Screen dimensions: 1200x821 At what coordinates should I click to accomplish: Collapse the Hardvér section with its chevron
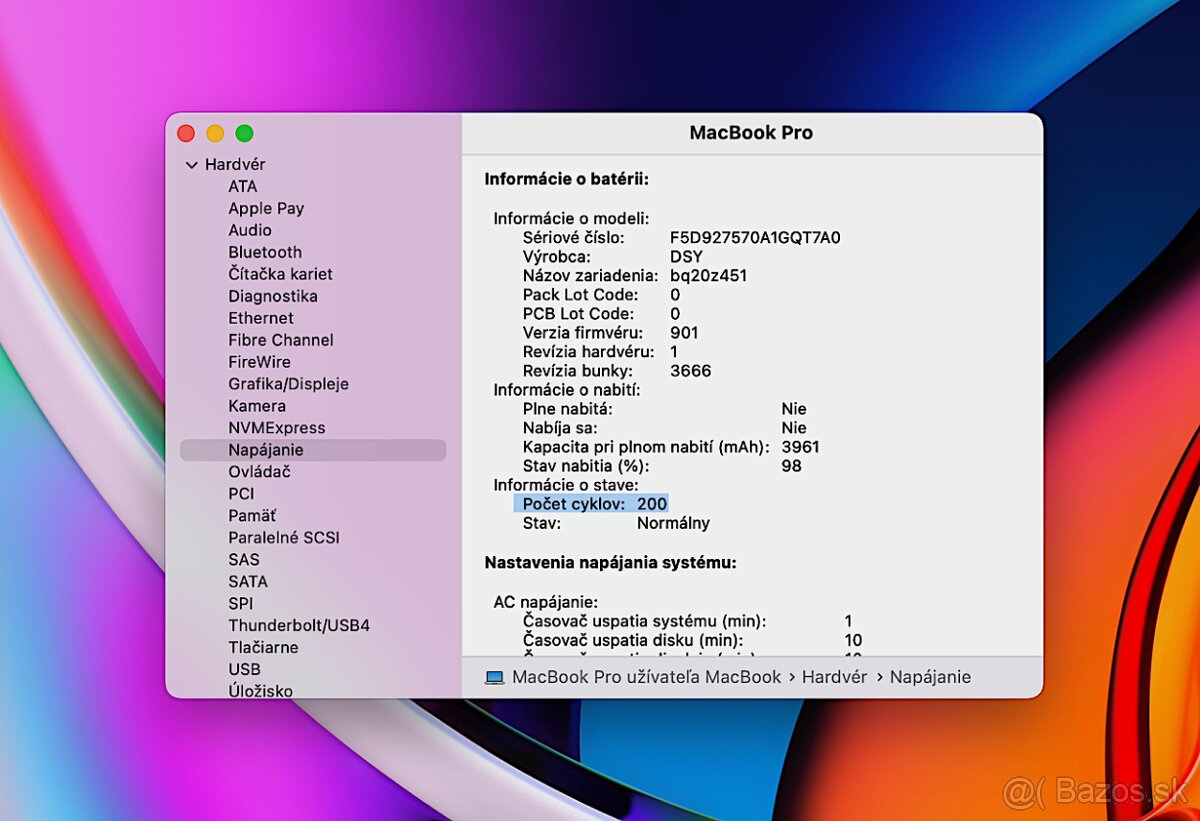click(x=191, y=164)
